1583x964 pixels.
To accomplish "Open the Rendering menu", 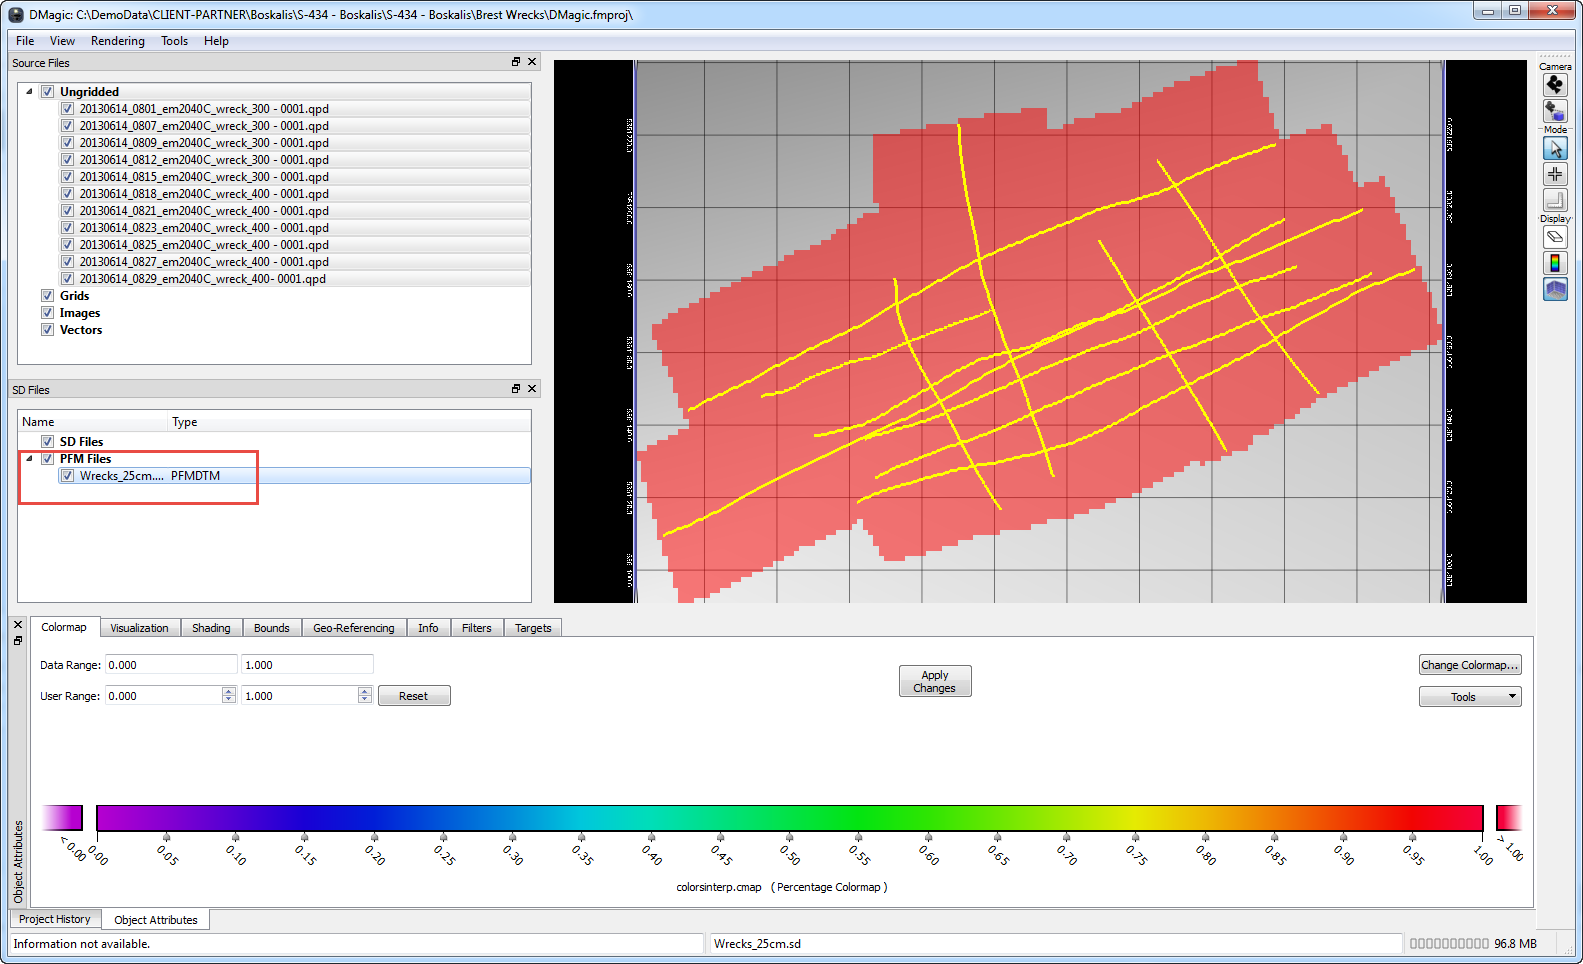I will 117,41.
